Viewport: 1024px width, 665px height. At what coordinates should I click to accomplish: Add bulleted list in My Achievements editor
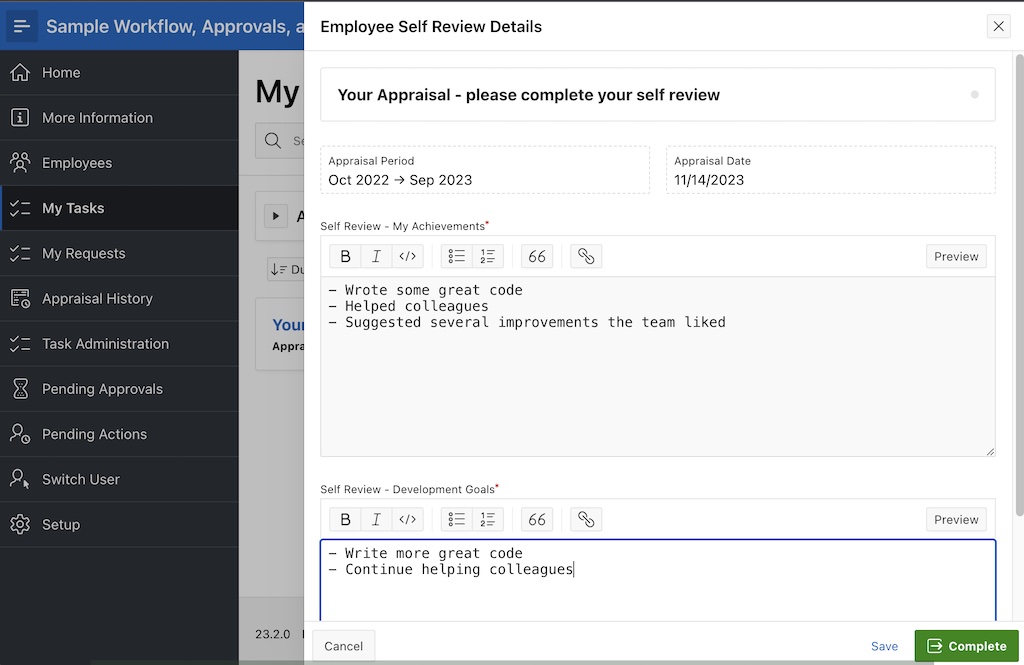(457, 257)
